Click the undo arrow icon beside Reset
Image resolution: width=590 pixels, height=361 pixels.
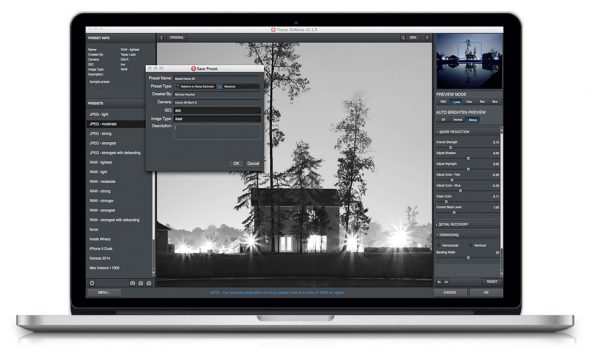pyautogui.click(x=439, y=282)
